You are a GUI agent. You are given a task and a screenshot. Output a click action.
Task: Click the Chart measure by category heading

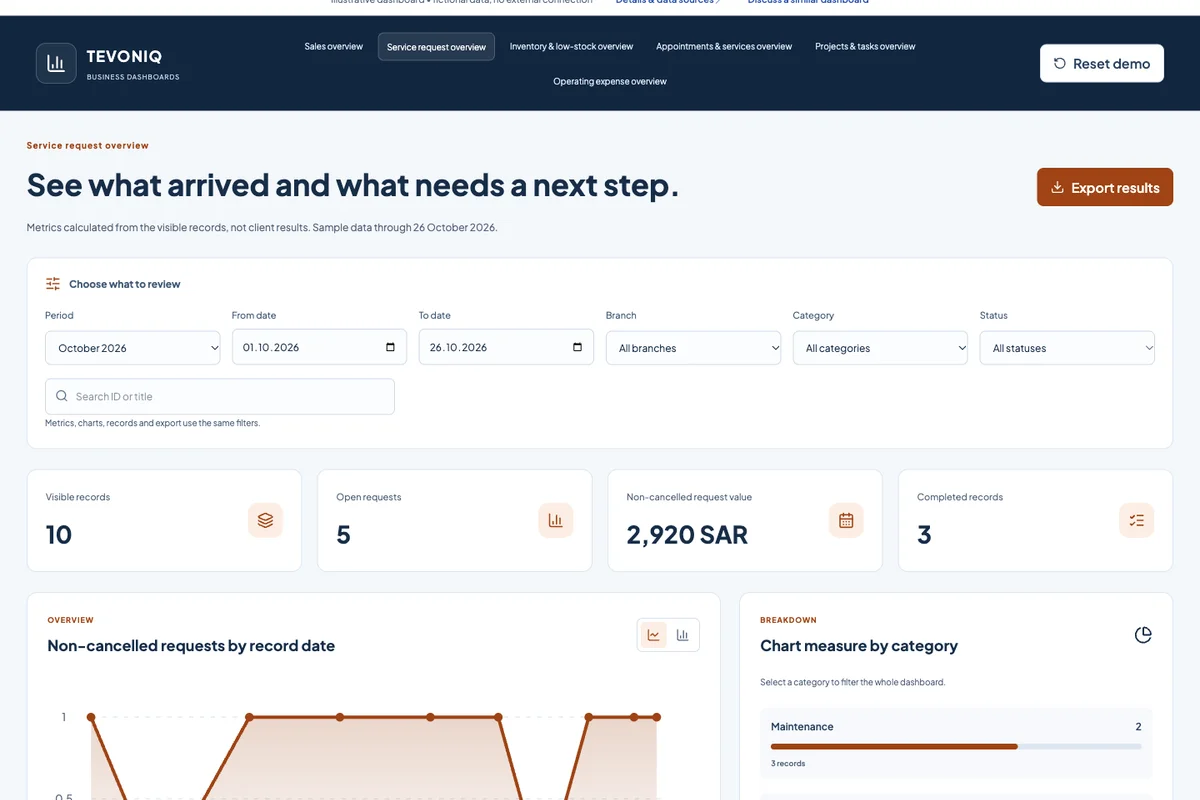click(x=859, y=646)
